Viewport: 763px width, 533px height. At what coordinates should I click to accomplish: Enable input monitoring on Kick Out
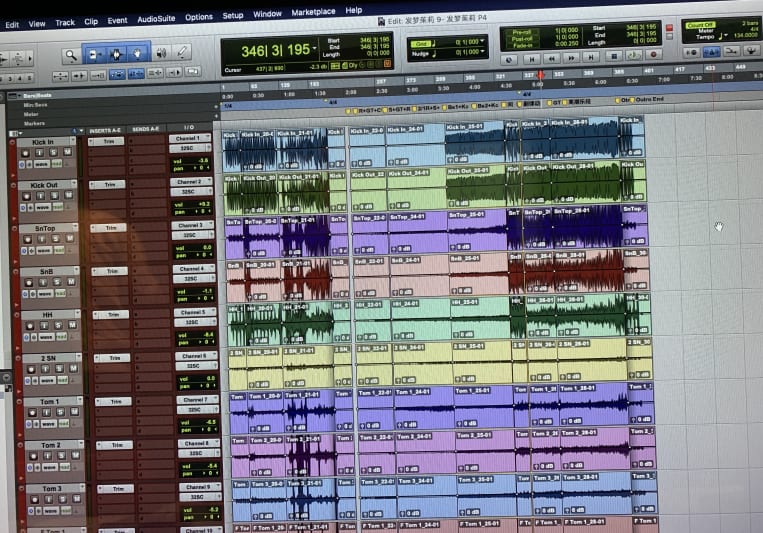tap(40, 196)
